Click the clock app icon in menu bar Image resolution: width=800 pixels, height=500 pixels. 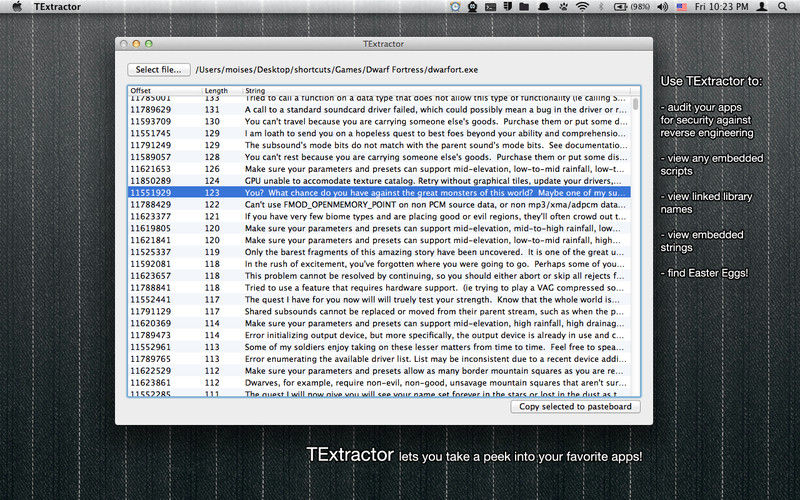coord(455,7)
